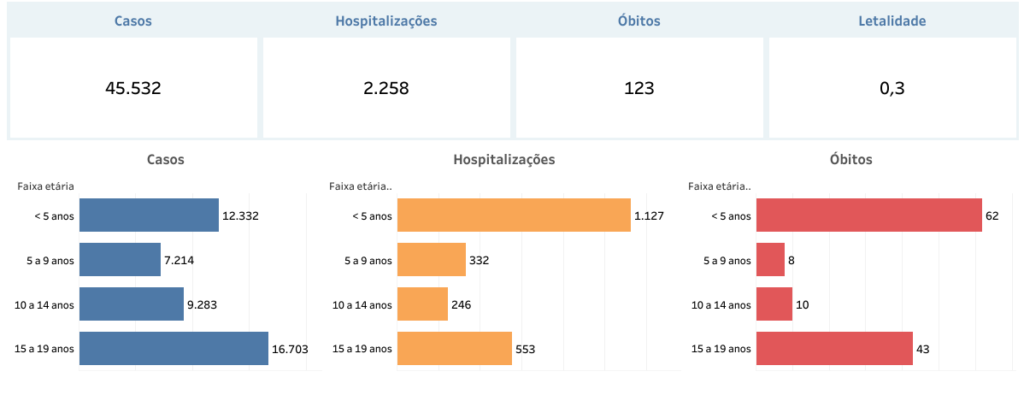
Task: Select the red 10 a 14 anos bar
Action: tap(774, 304)
